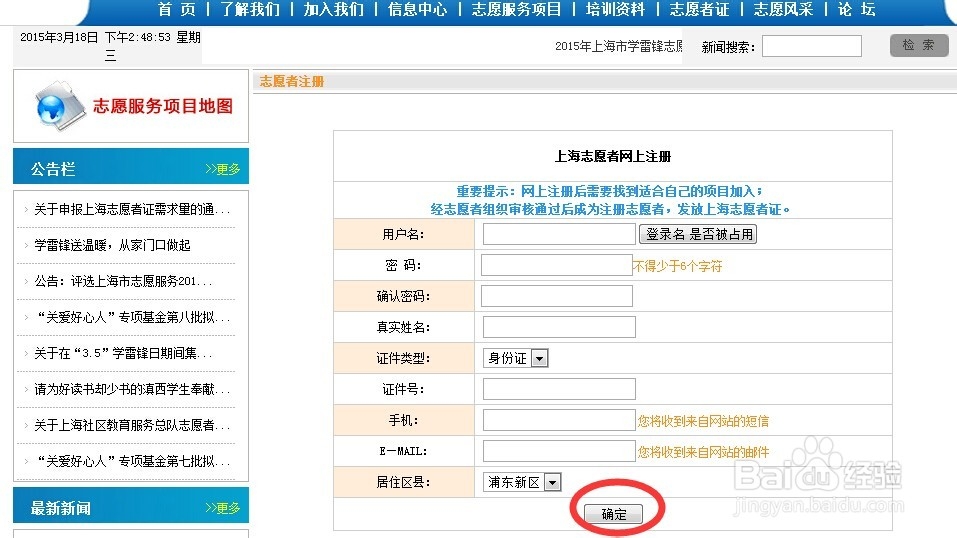Screen dimensions: 957x538
Task: Open notice 关于上海社区教育服务总队志愿者...
Action: [x=132, y=426]
